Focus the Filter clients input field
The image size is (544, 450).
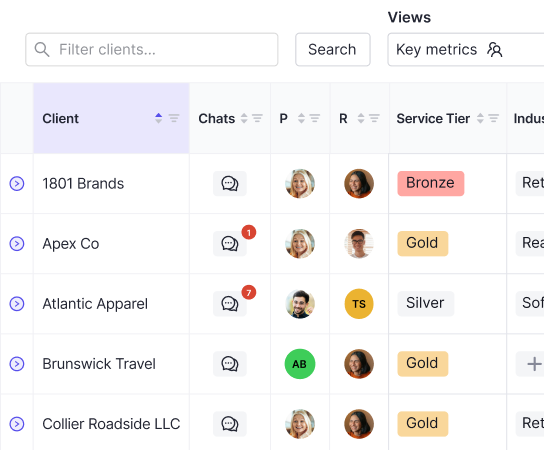(152, 49)
